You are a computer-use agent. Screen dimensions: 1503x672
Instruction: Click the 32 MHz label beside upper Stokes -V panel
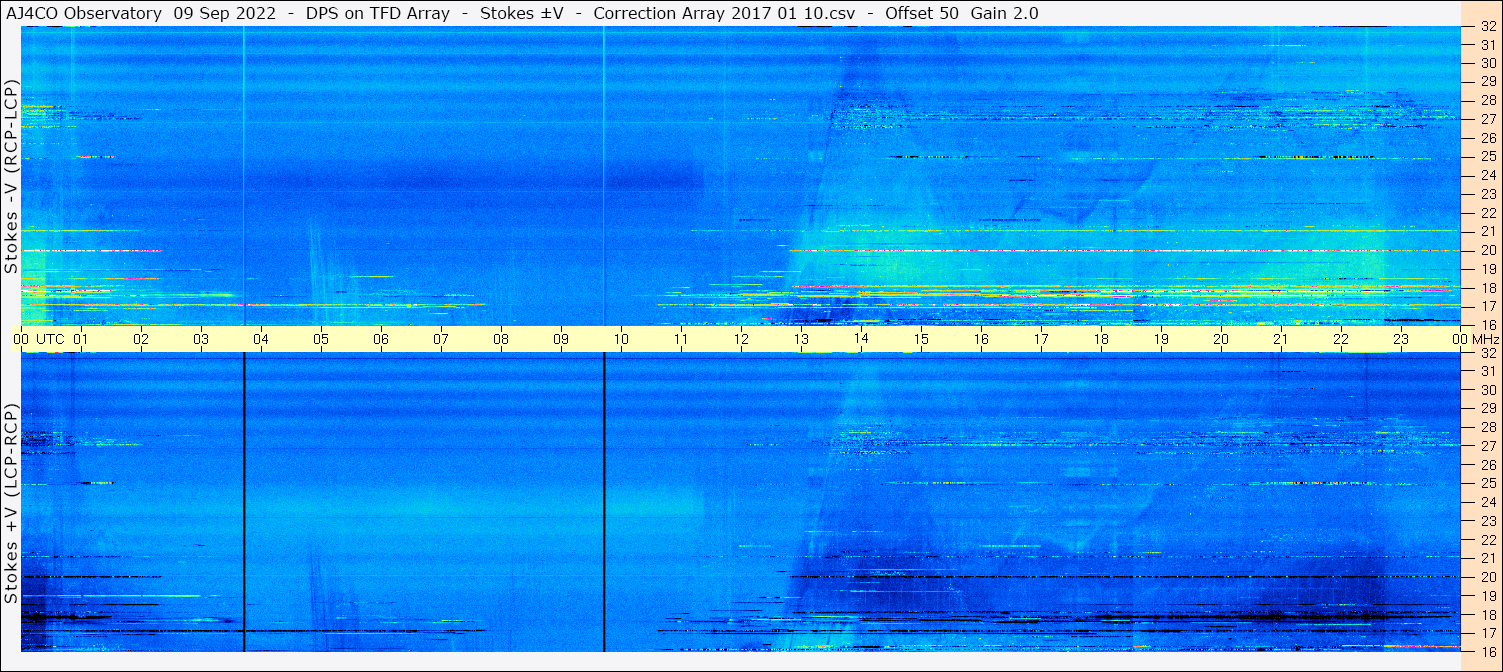click(1488, 27)
